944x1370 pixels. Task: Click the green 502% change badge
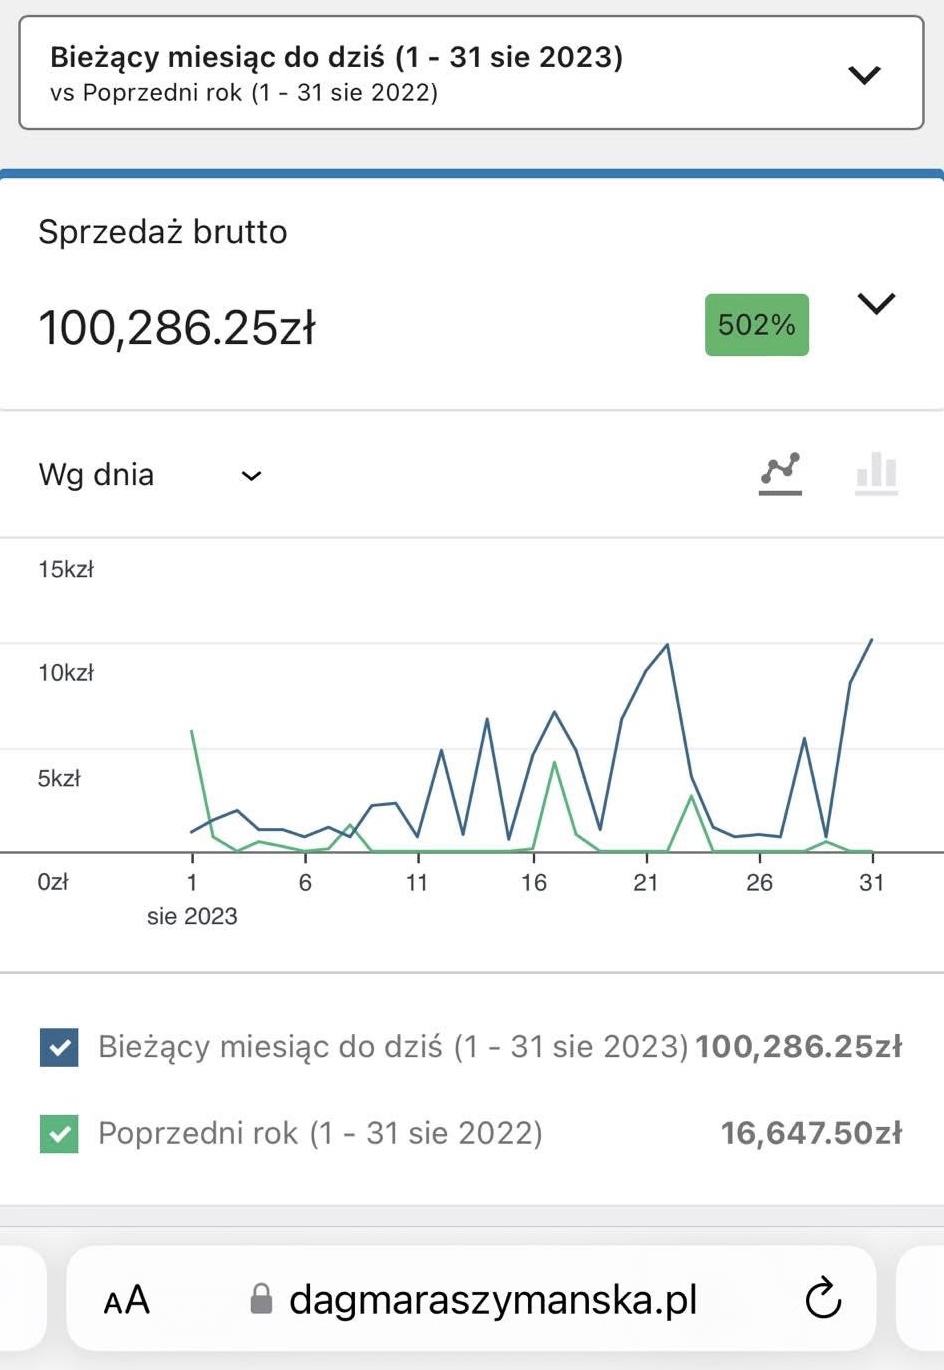757,324
